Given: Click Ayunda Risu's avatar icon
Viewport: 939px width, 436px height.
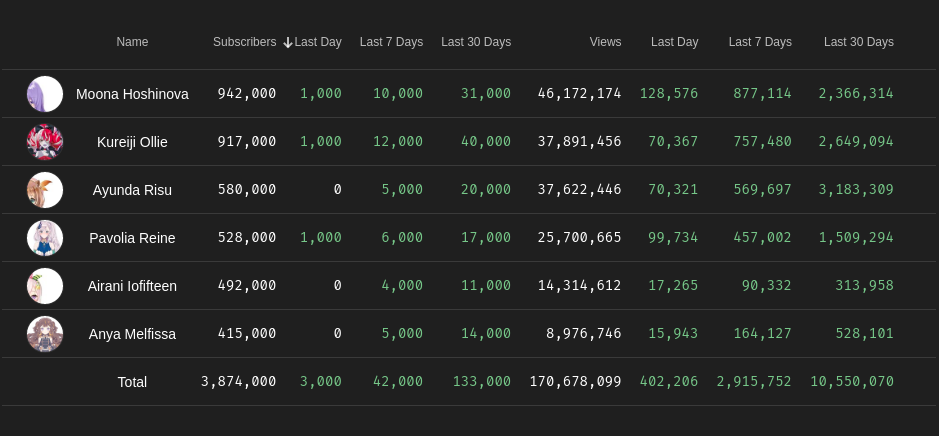Looking at the screenshot, I should coord(45,190).
